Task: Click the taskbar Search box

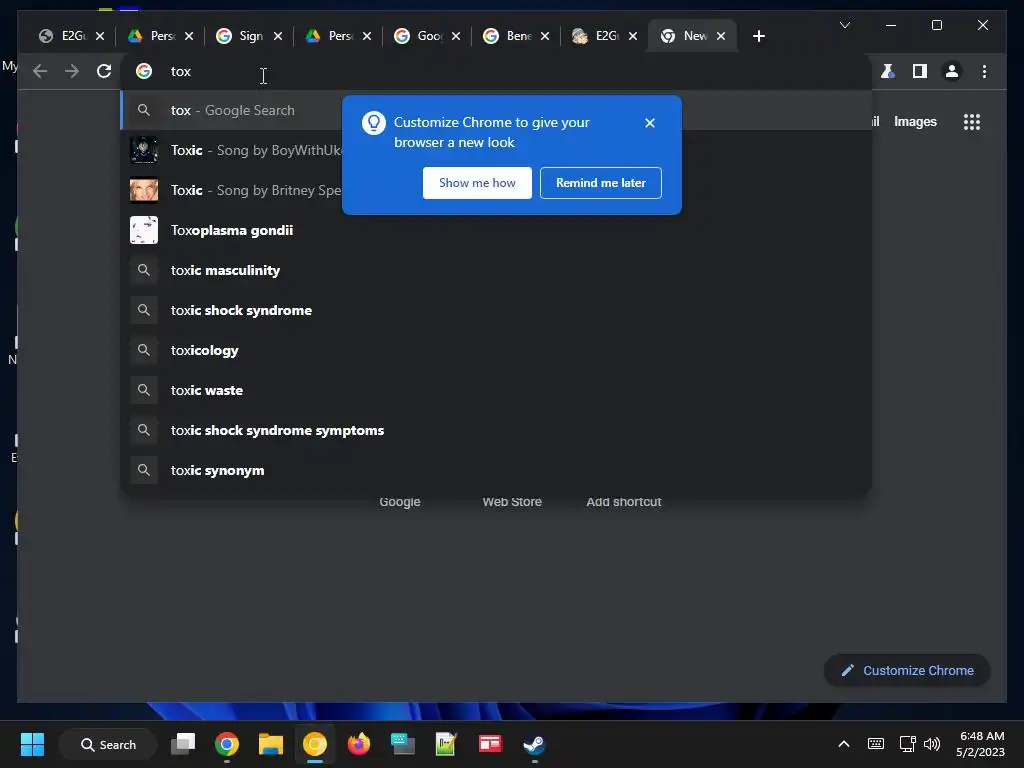Action: (x=108, y=744)
